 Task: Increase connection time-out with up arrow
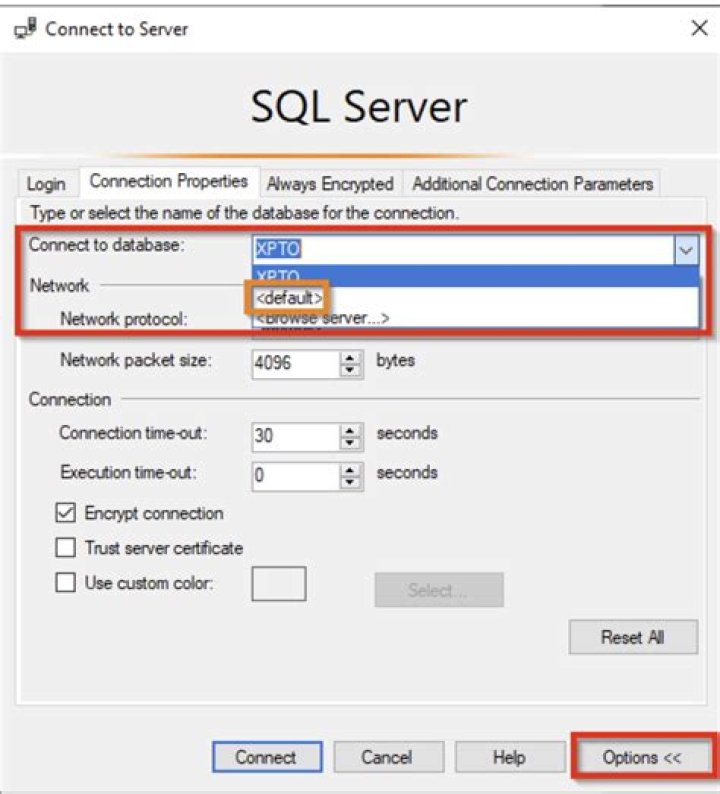350,430
